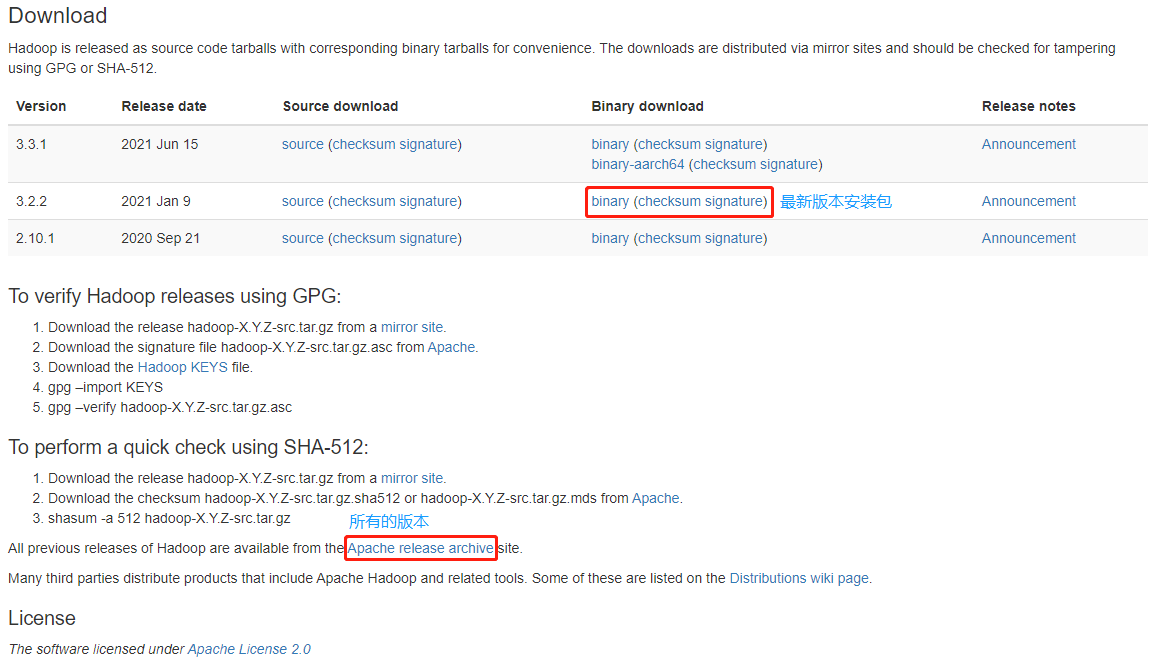
Task: Open the checksum for the 3.3.1 source
Action: [363, 144]
